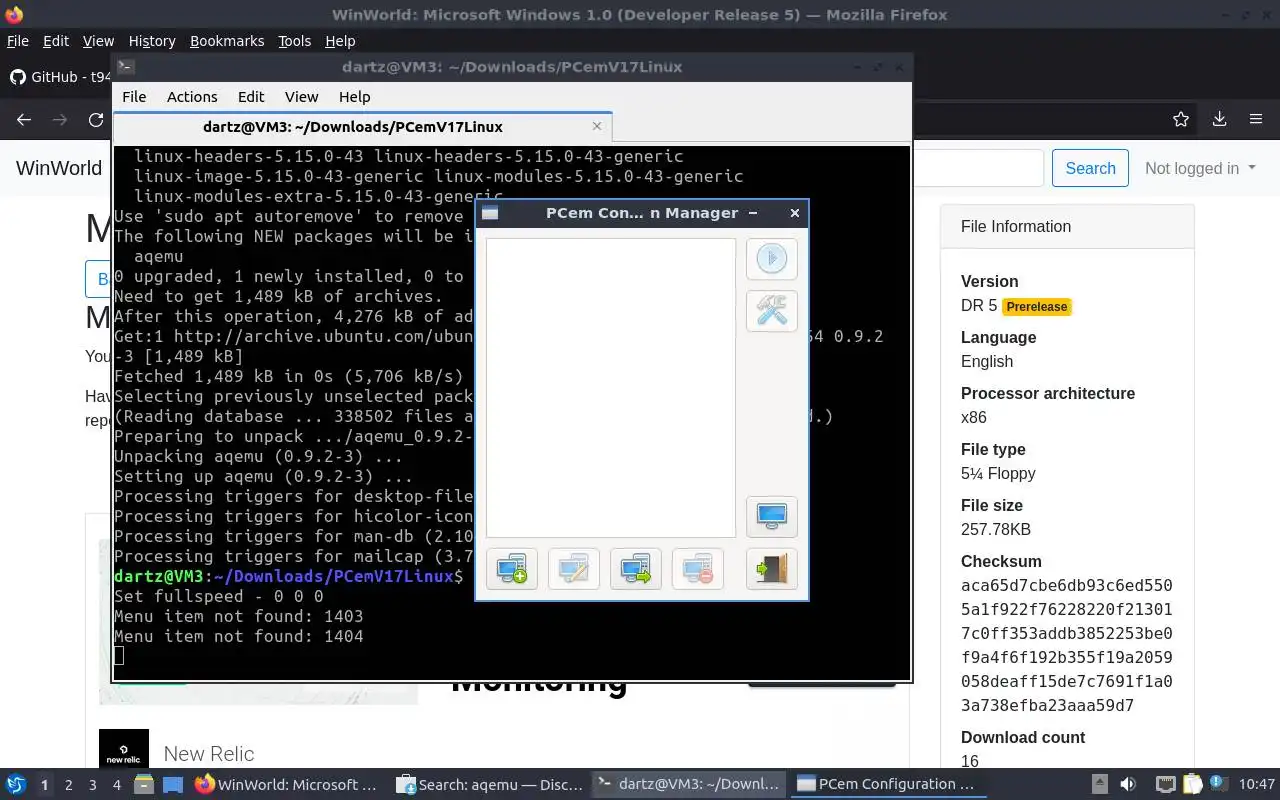Open terminal Edit menu

coord(251,97)
